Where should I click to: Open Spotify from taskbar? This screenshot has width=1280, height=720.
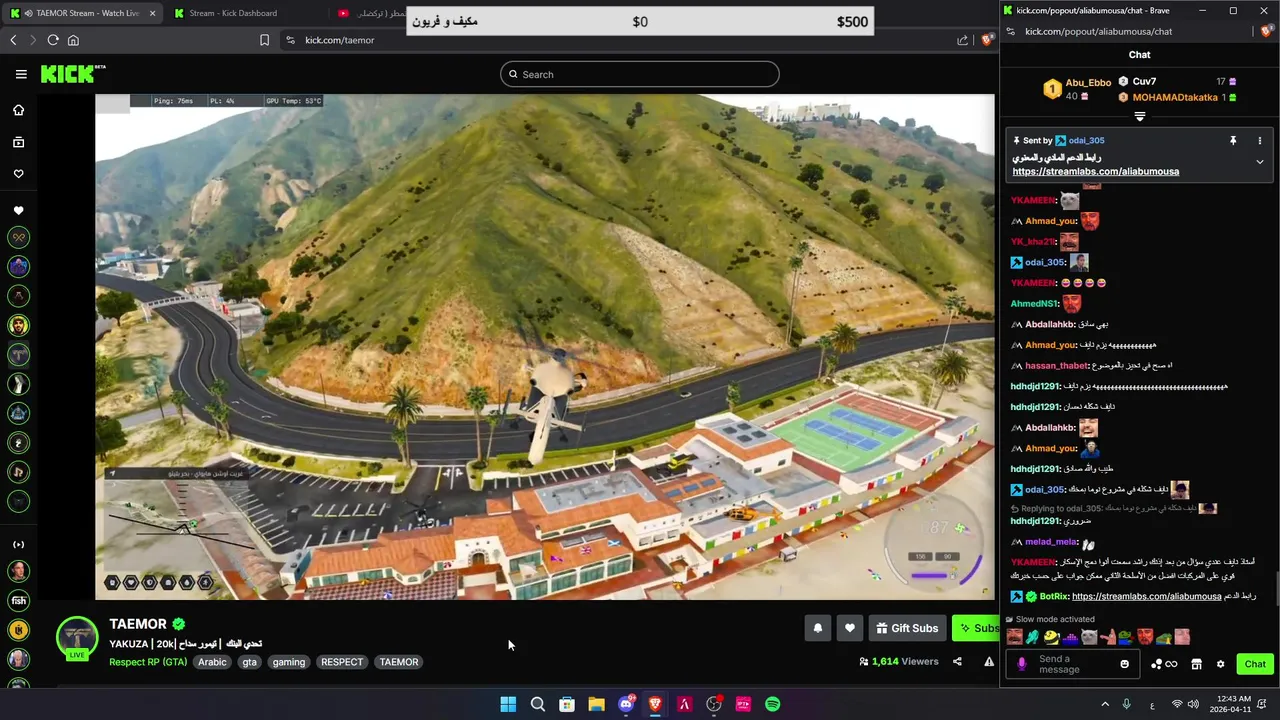(772, 704)
